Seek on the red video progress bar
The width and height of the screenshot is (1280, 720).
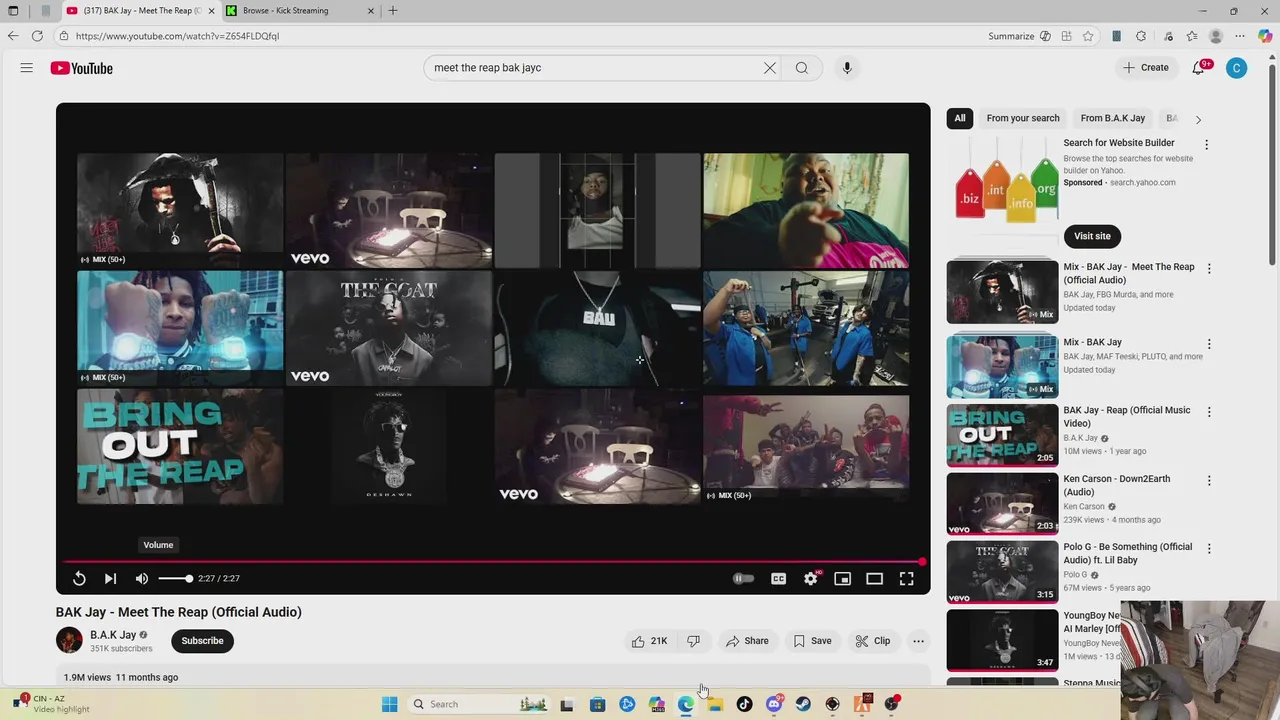493,561
